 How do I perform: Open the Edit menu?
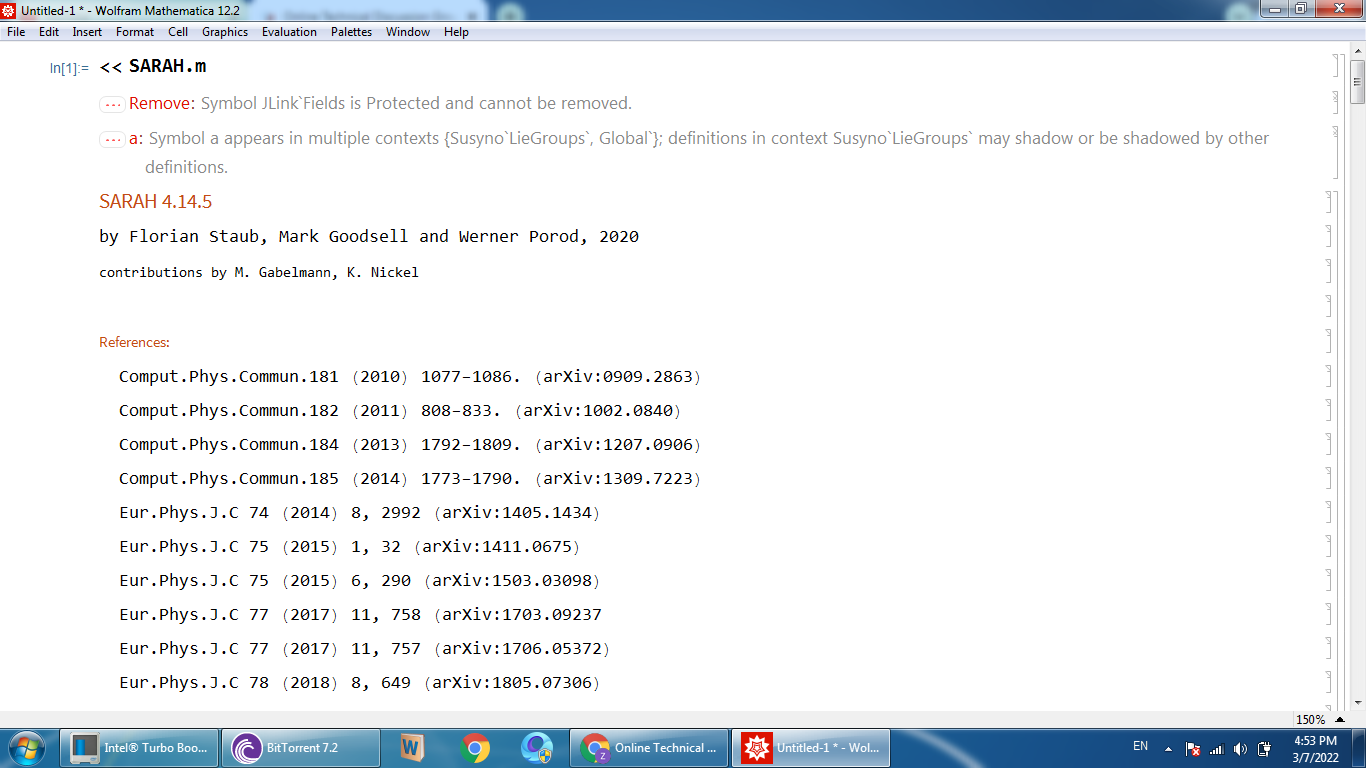[49, 32]
